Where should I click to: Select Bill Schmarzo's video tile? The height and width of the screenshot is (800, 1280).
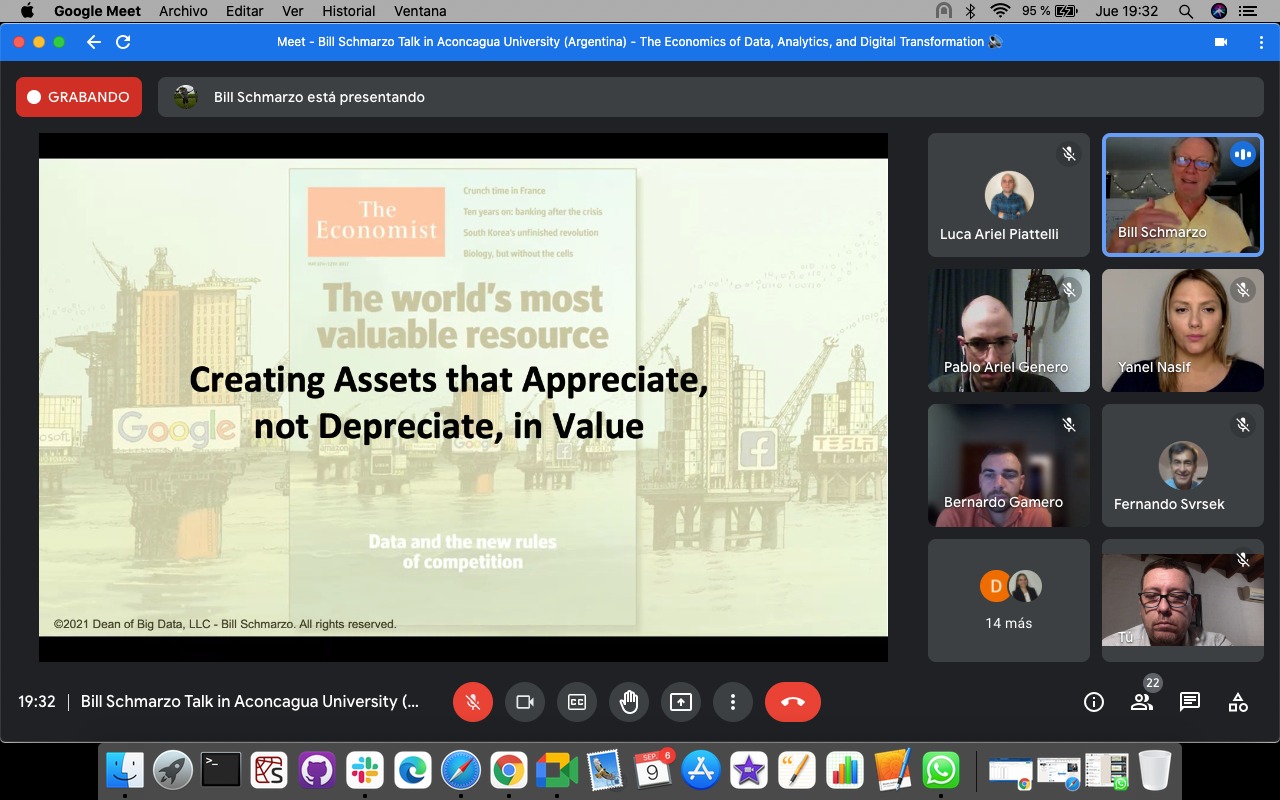pos(1183,195)
